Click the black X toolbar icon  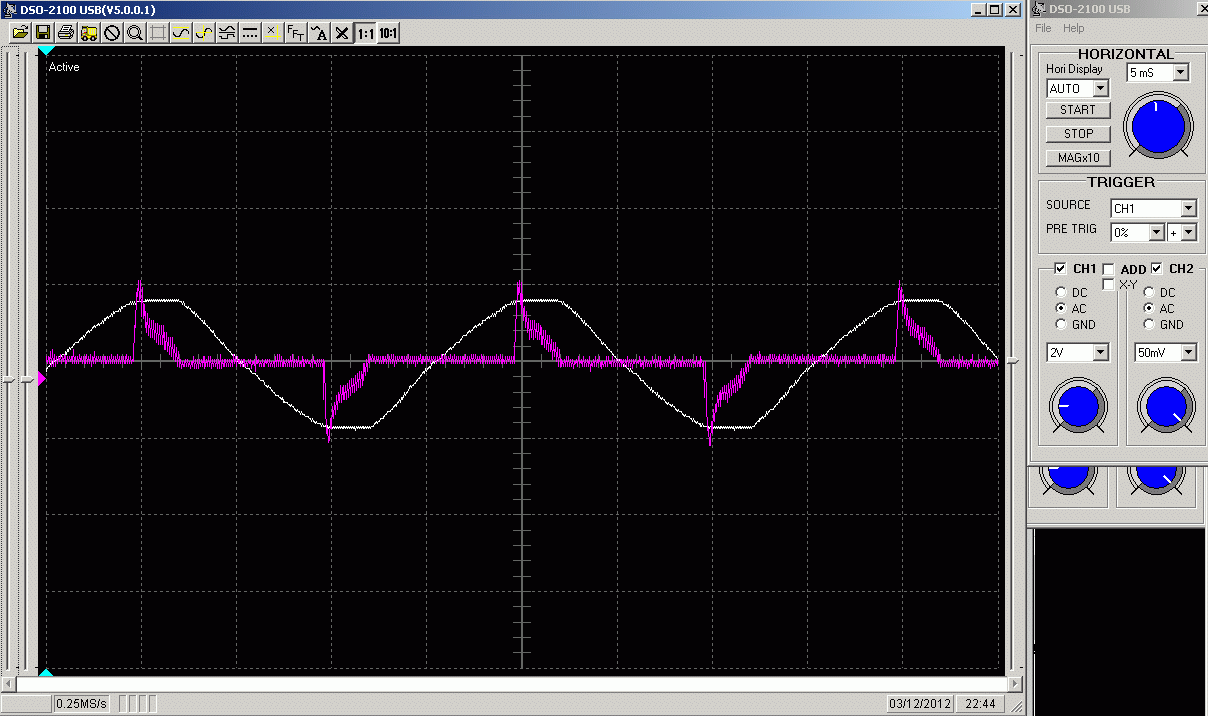[x=342, y=33]
